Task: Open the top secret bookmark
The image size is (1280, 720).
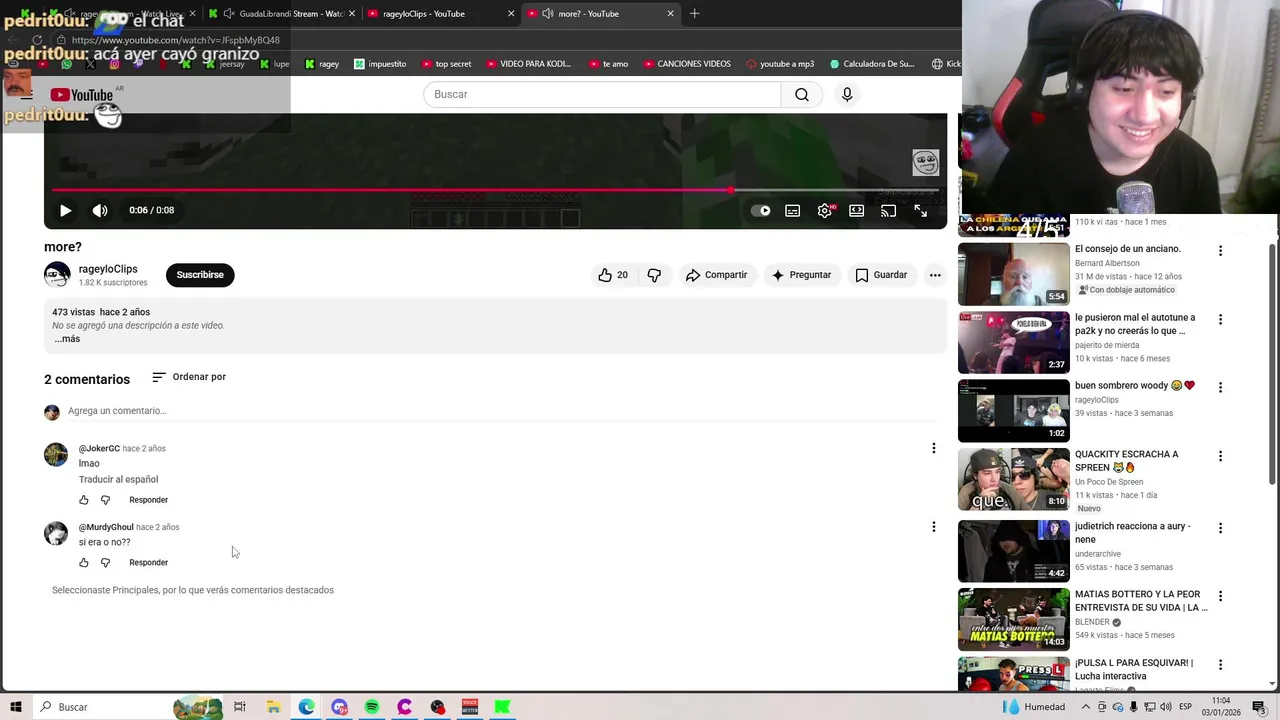Action: [x=446, y=64]
